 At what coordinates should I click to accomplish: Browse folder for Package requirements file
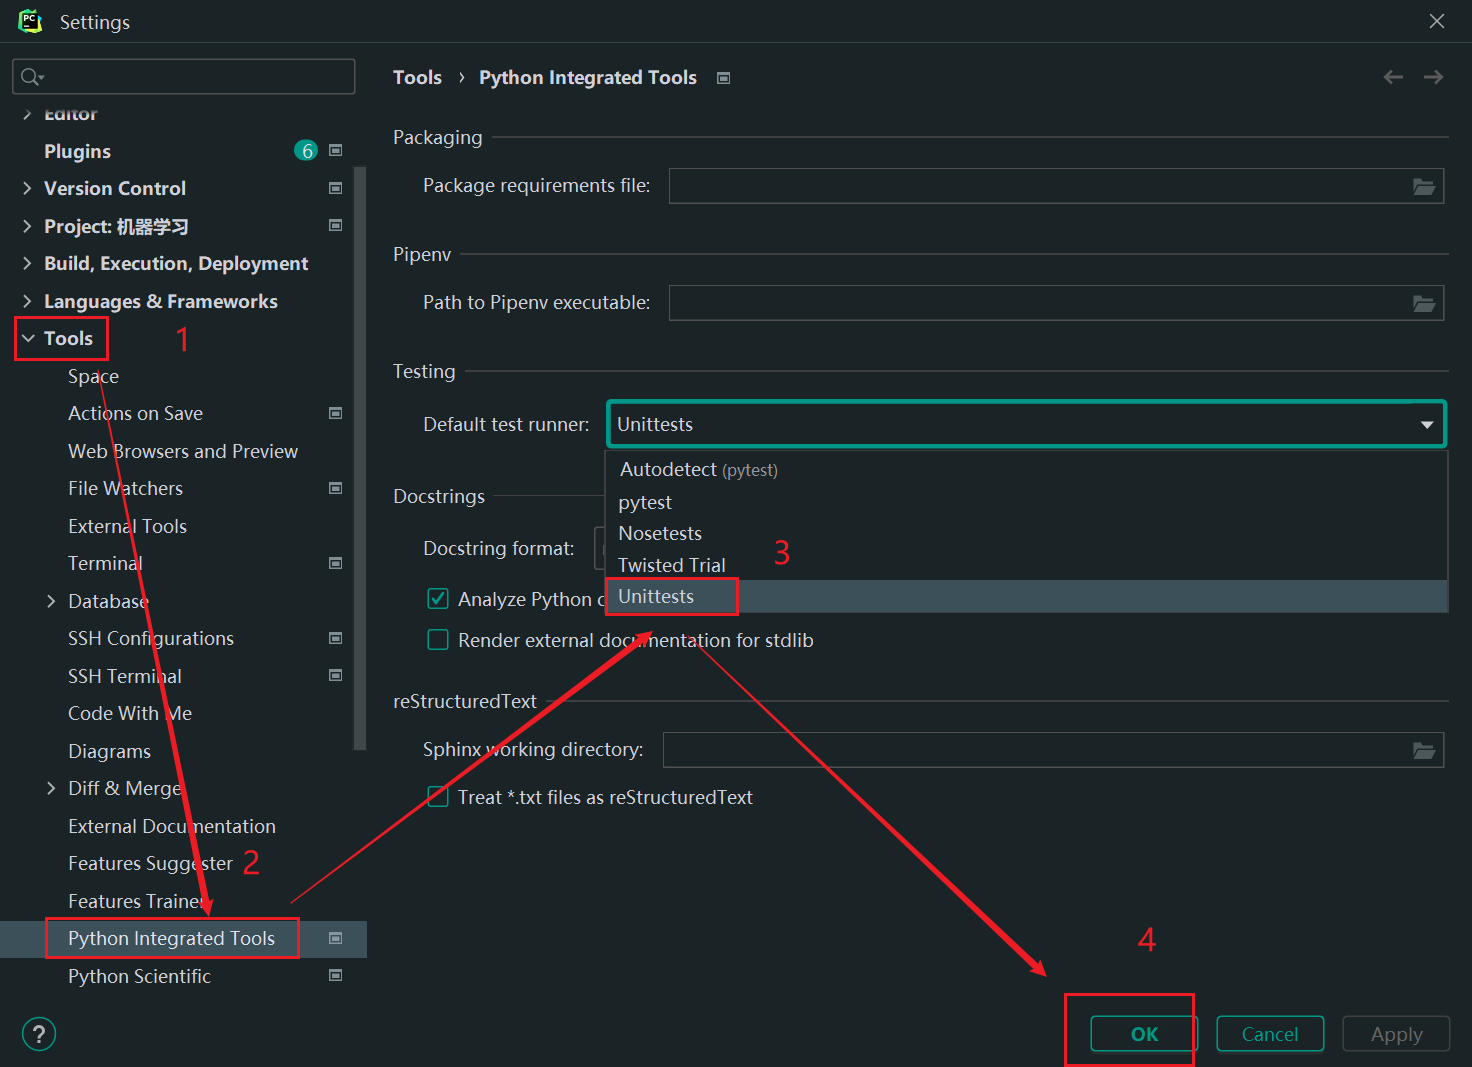click(x=1424, y=186)
